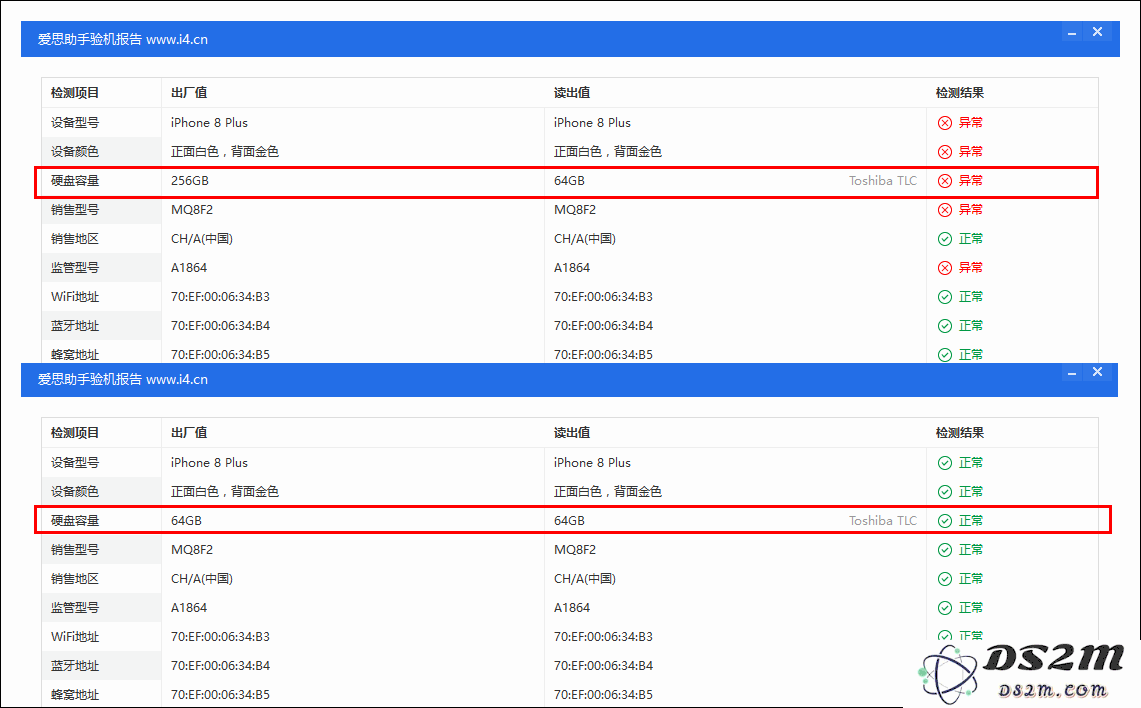
Task: Click the 蓝牙地址 row label in lower report
Action: pyautogui.click(x=75, y=666)
